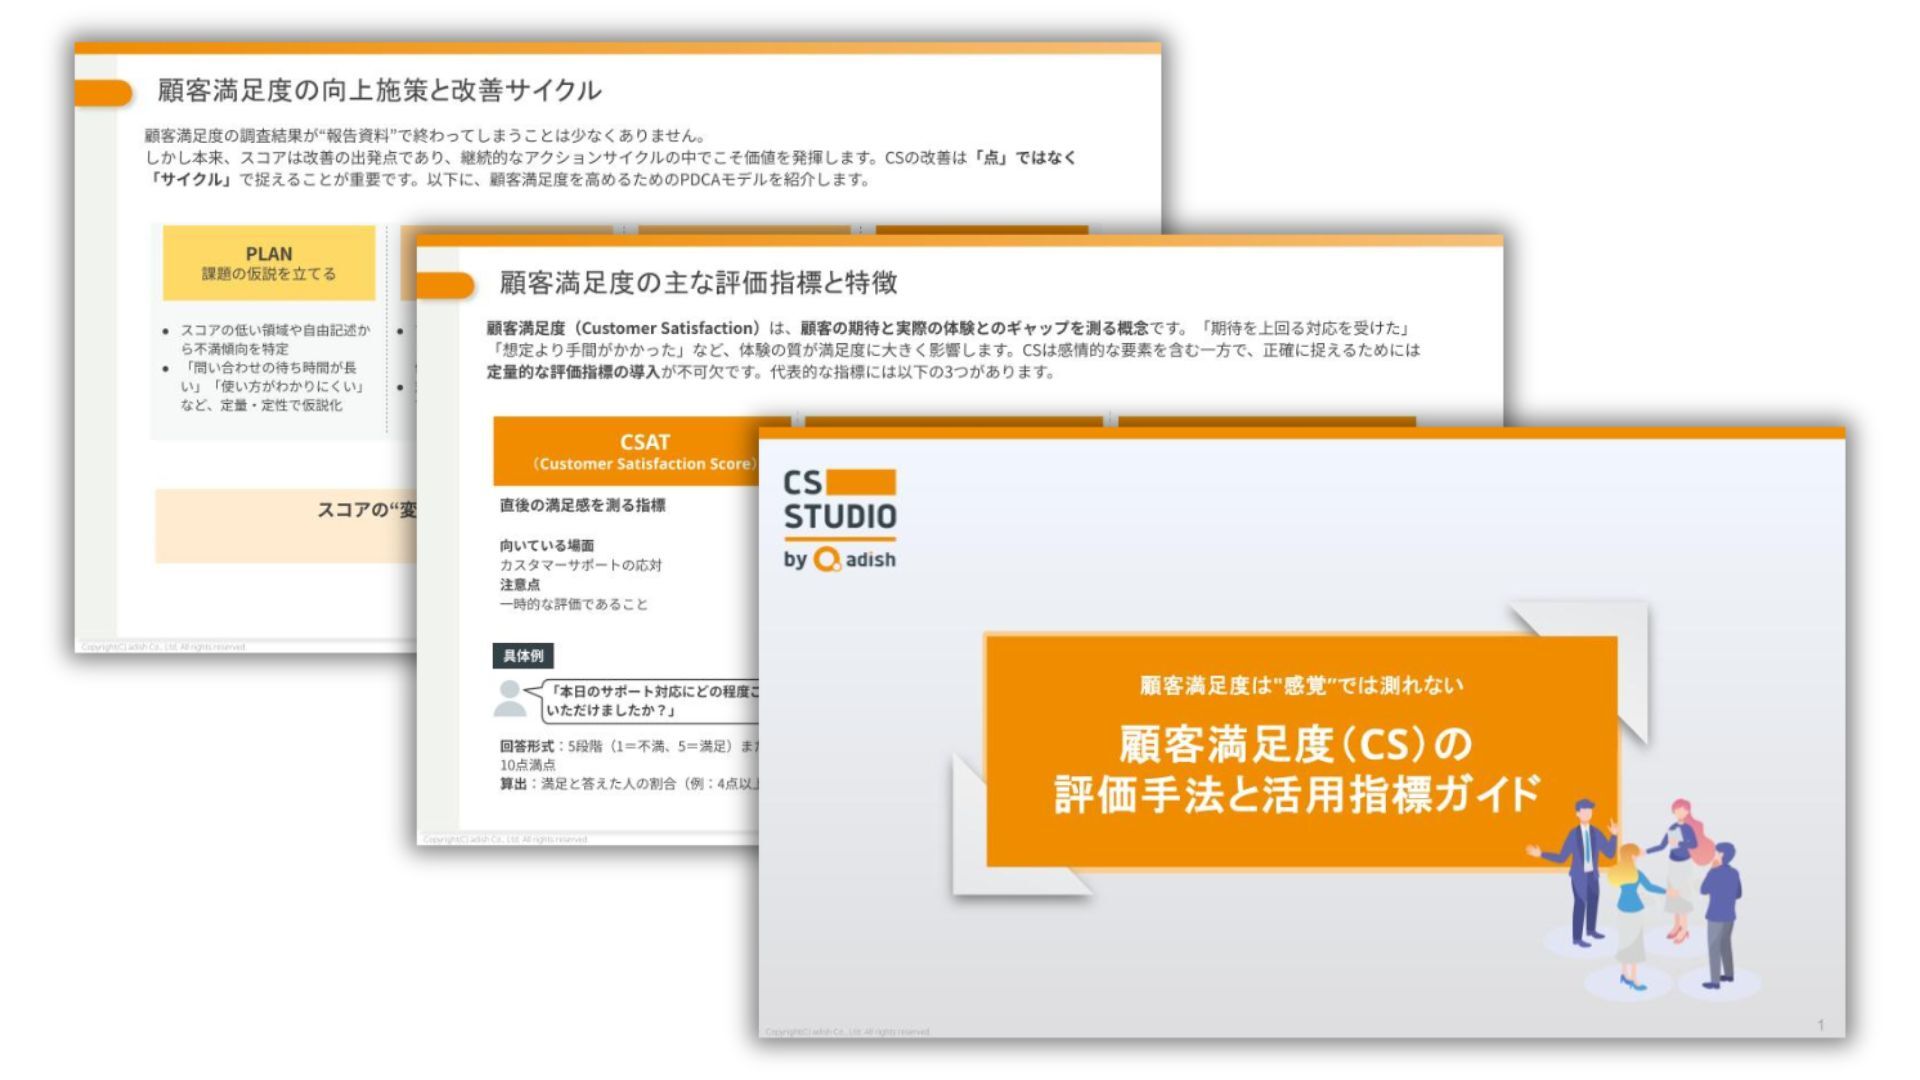
Task: Click the bullet スコアの低い領域や自由記述
Action: point(274,339)
